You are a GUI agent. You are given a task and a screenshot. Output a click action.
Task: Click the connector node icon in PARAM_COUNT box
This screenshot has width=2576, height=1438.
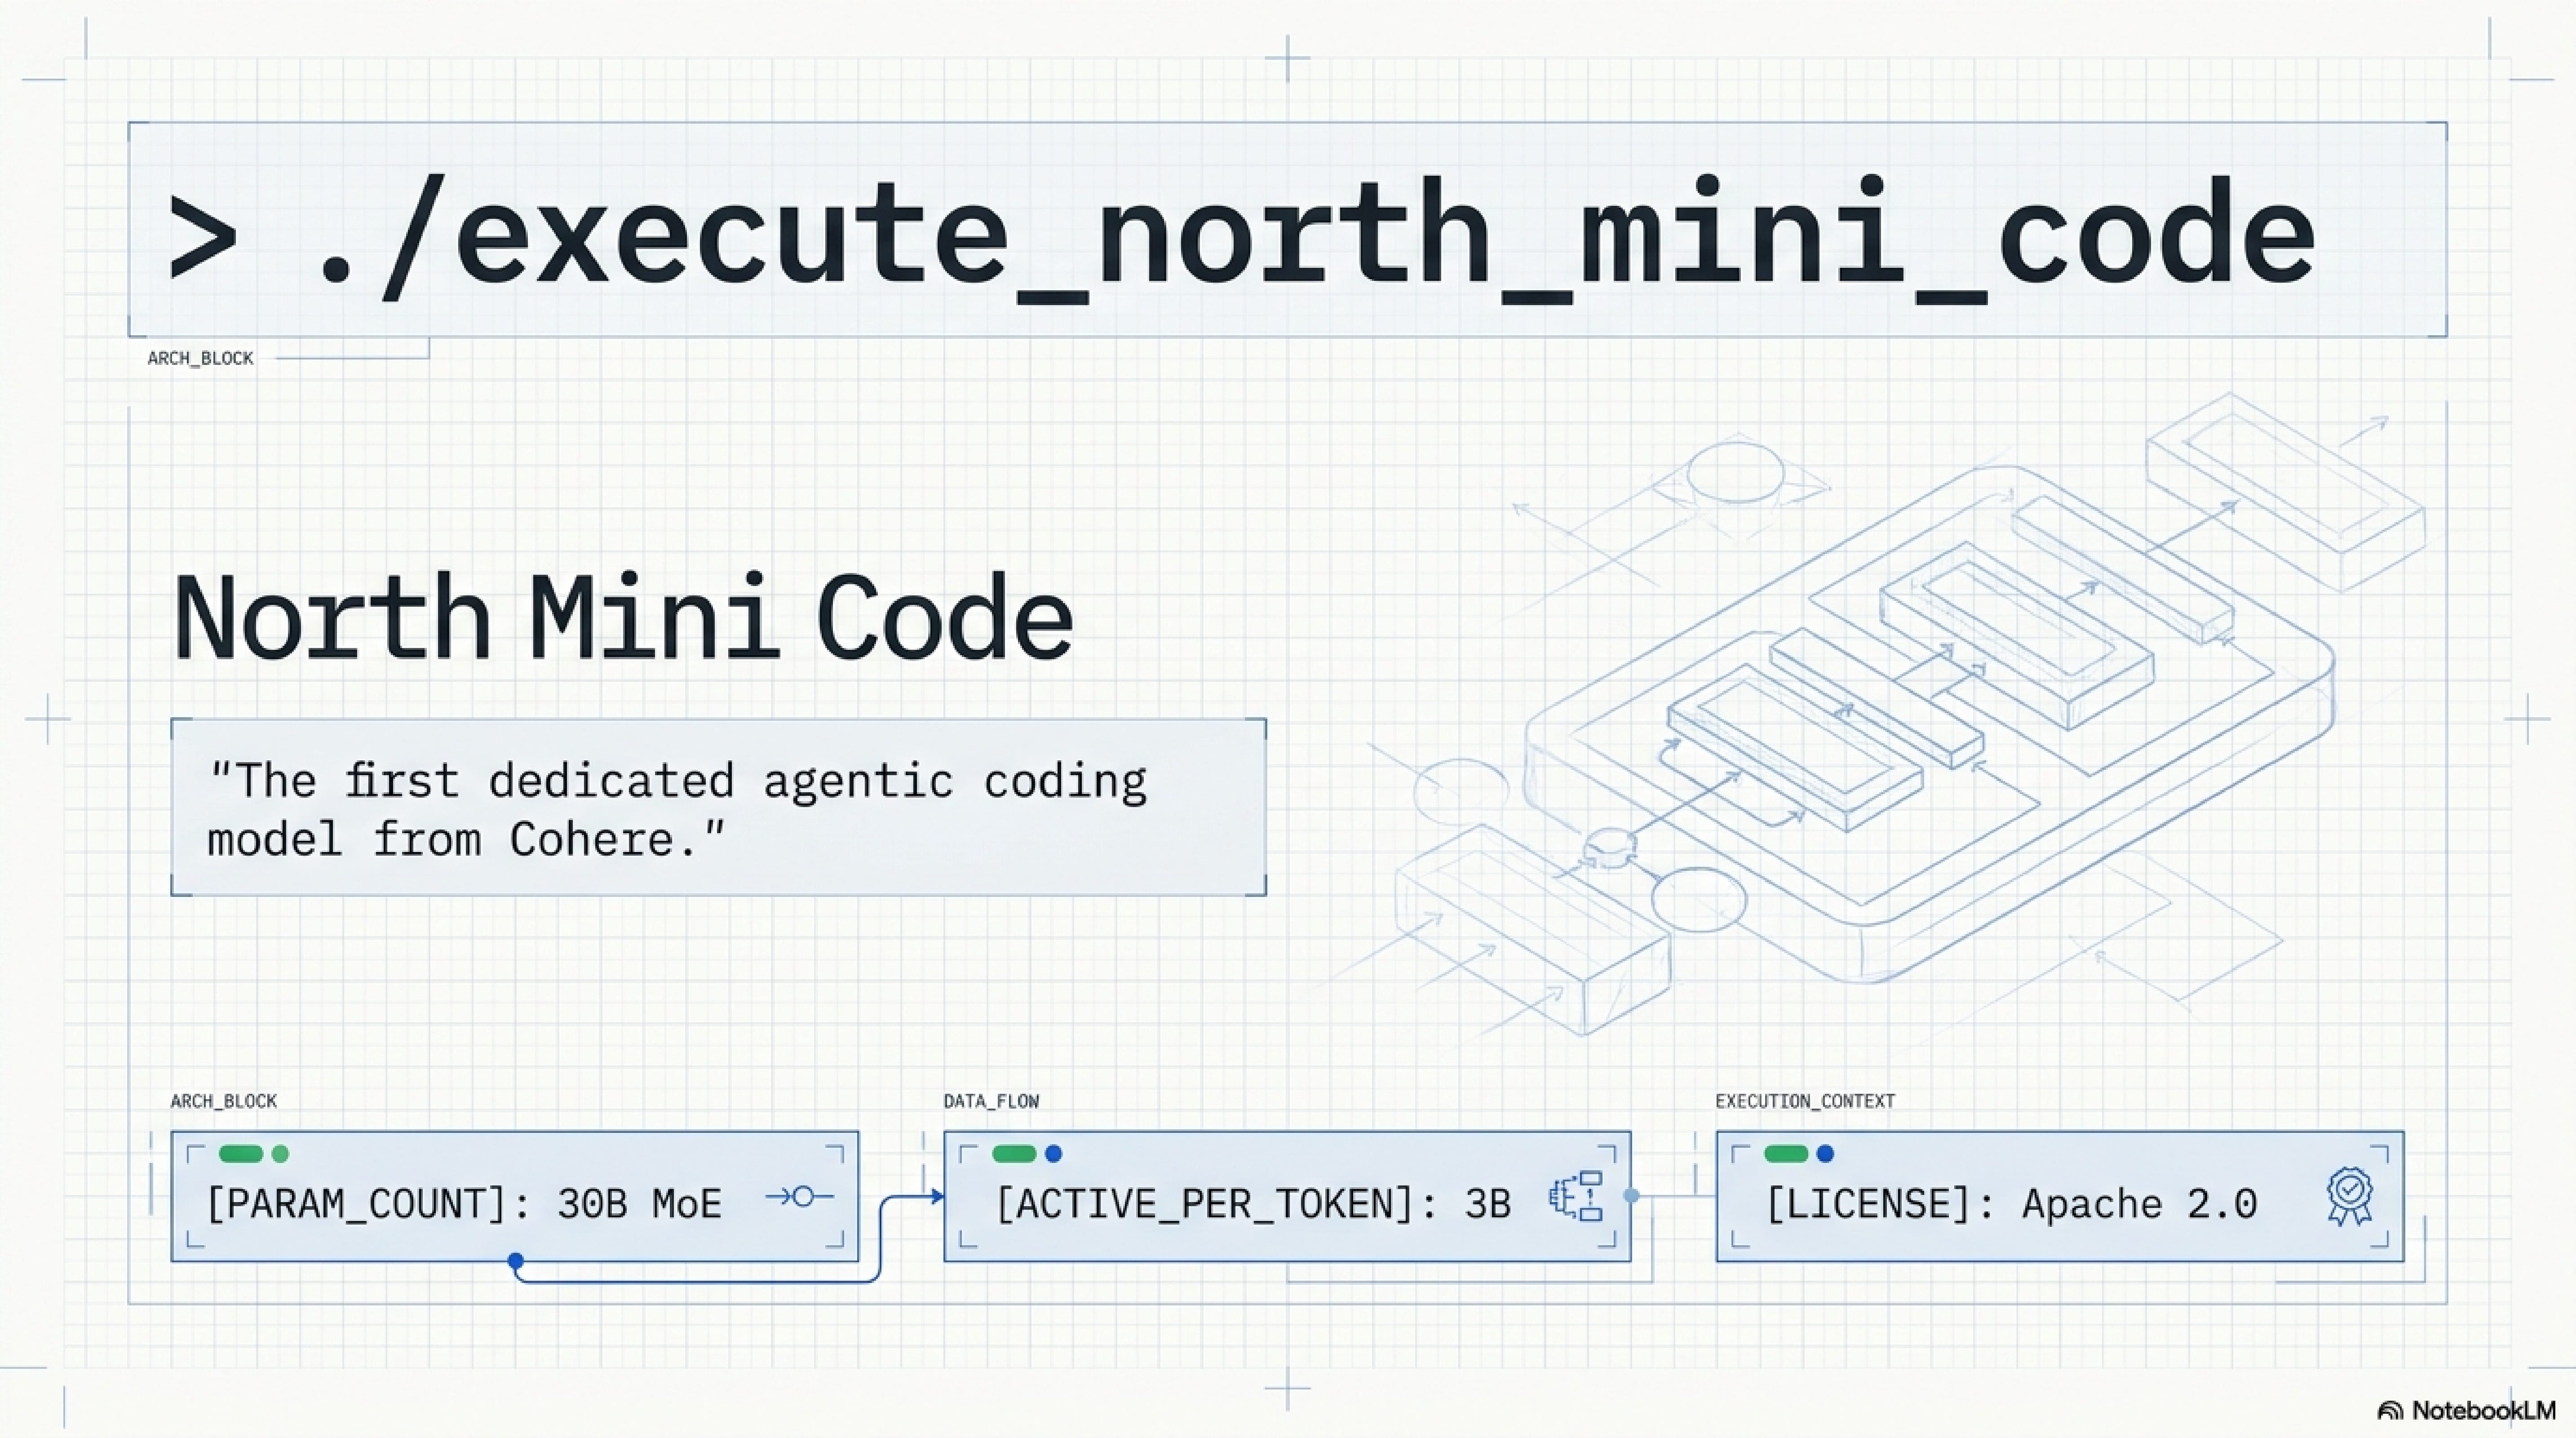click(800, 1196)
